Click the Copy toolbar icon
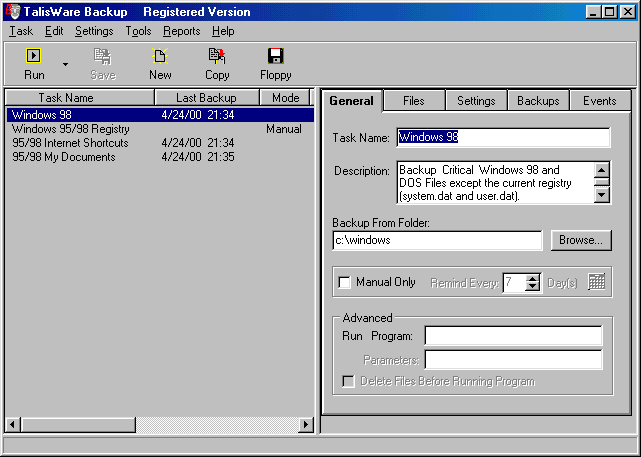This screenshot has width=641, height=457. 217,56
